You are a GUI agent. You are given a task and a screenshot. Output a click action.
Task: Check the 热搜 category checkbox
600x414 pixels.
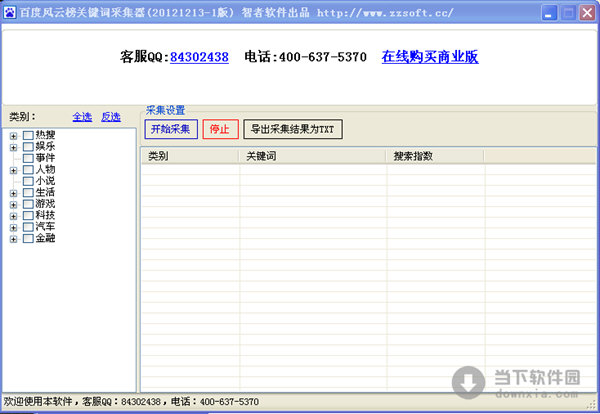[28, 135]
